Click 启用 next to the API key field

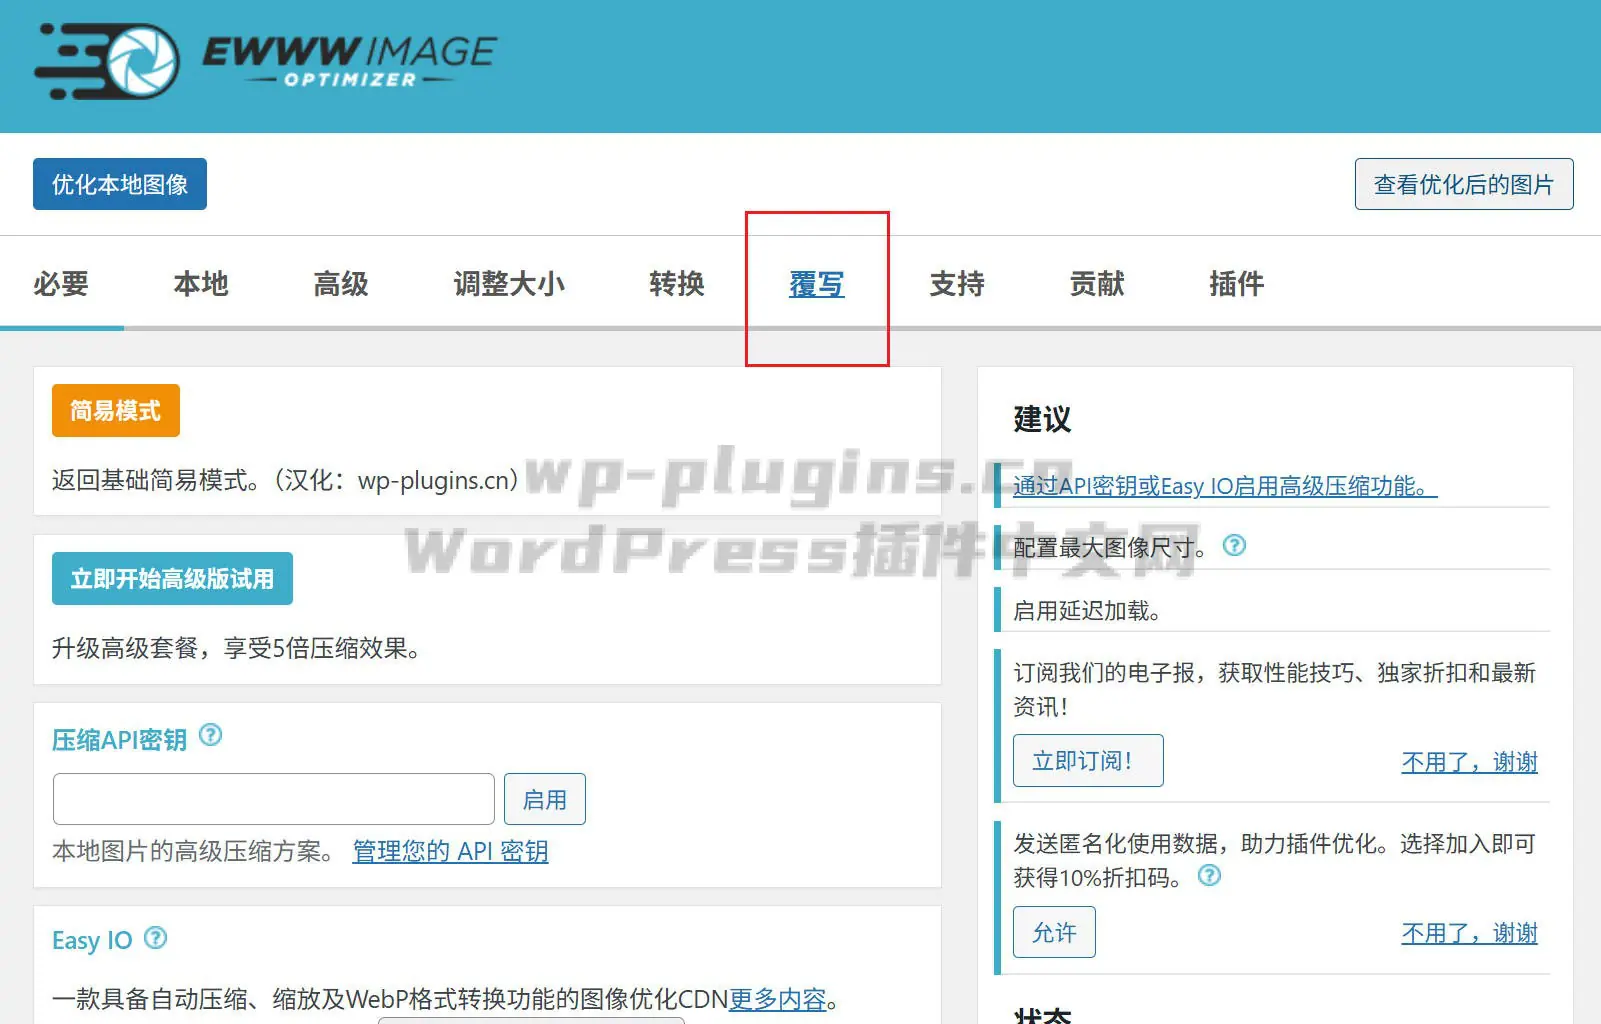click(544, 798)
